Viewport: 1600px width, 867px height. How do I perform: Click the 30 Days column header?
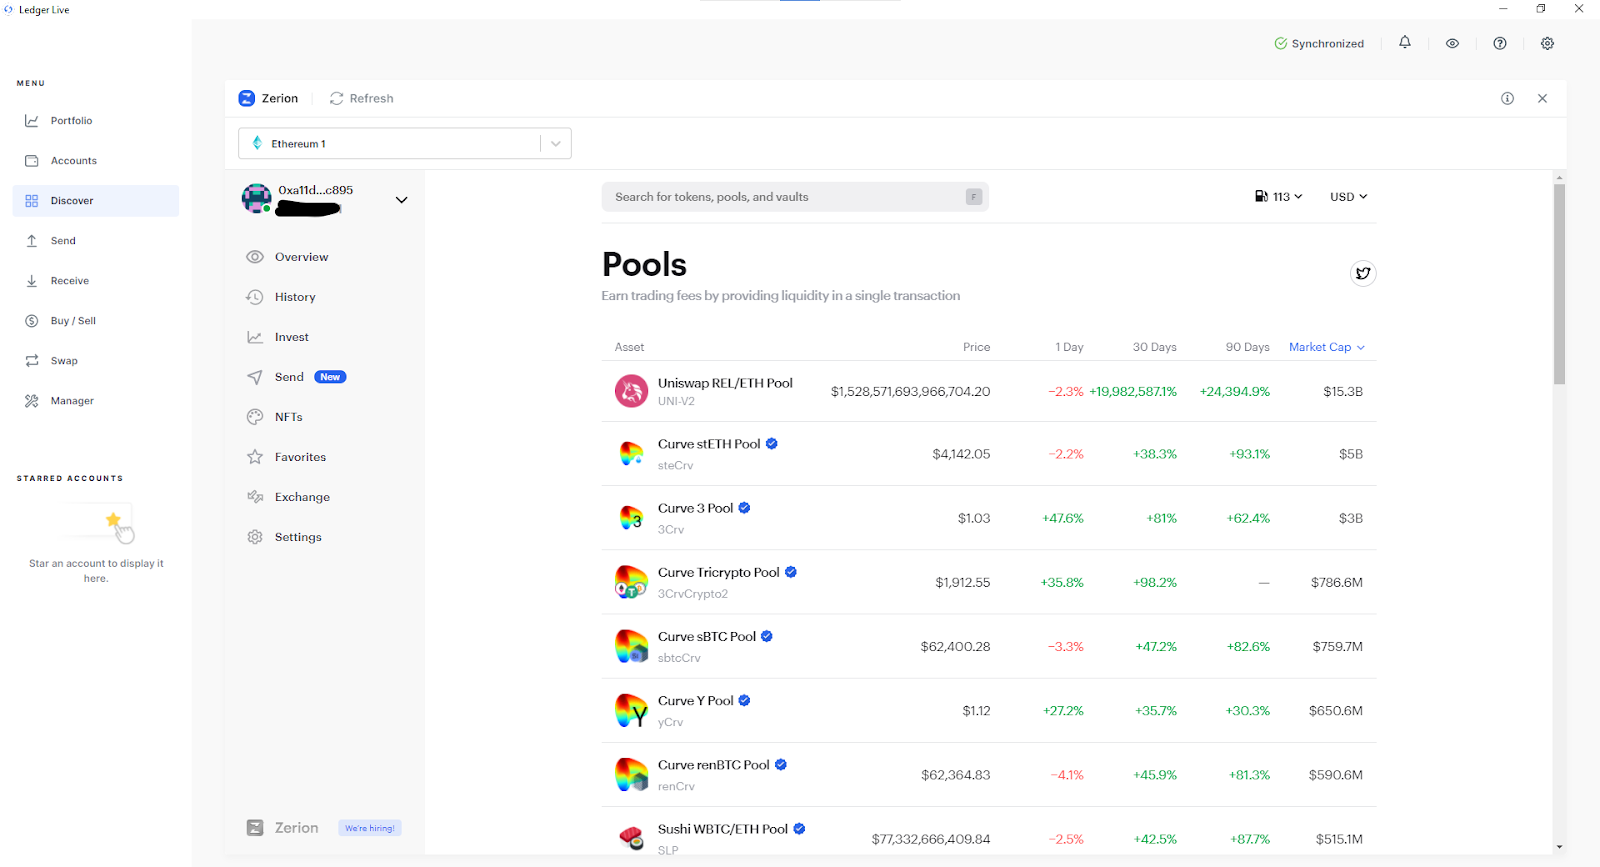point(1154,347)
